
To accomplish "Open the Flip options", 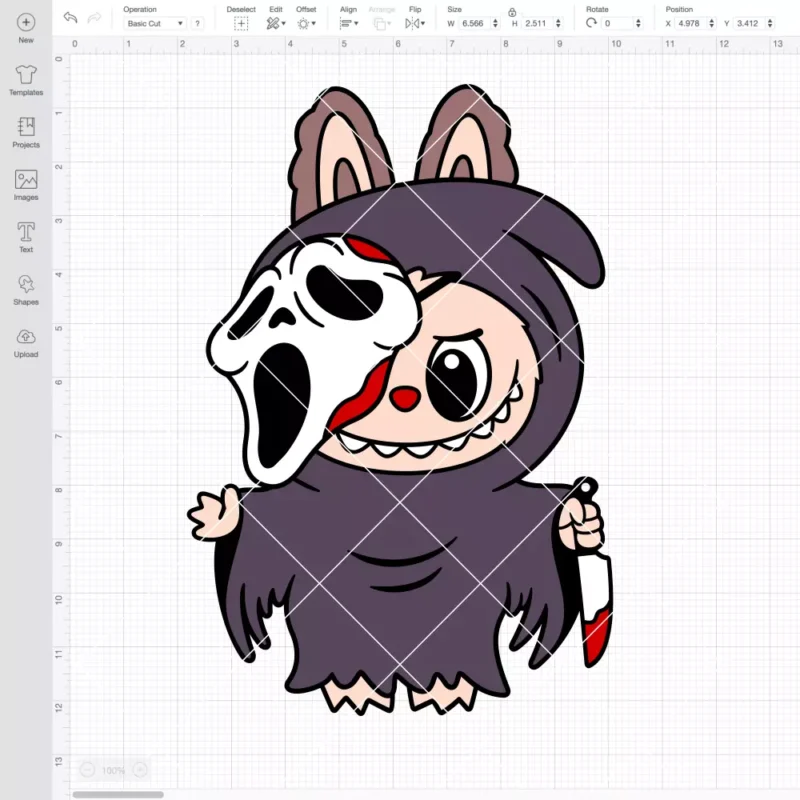I will 415,23.
